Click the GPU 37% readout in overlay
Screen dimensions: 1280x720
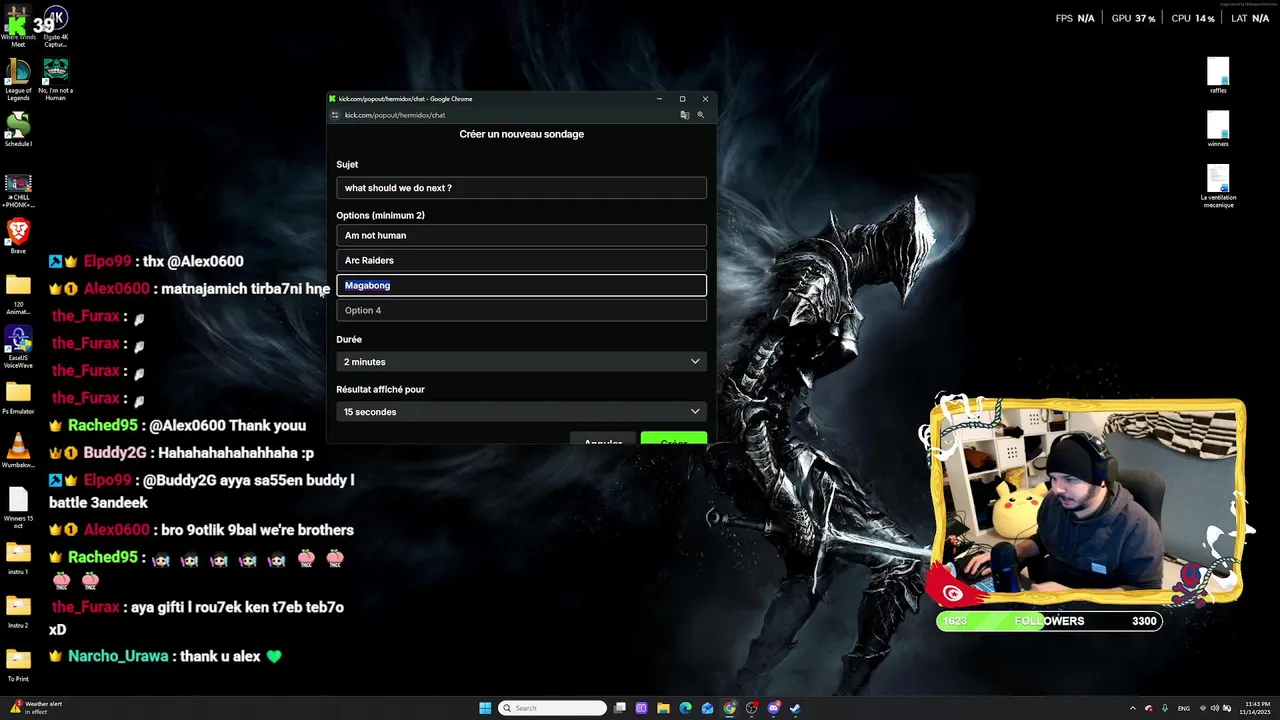click(x=1133, y=18)
